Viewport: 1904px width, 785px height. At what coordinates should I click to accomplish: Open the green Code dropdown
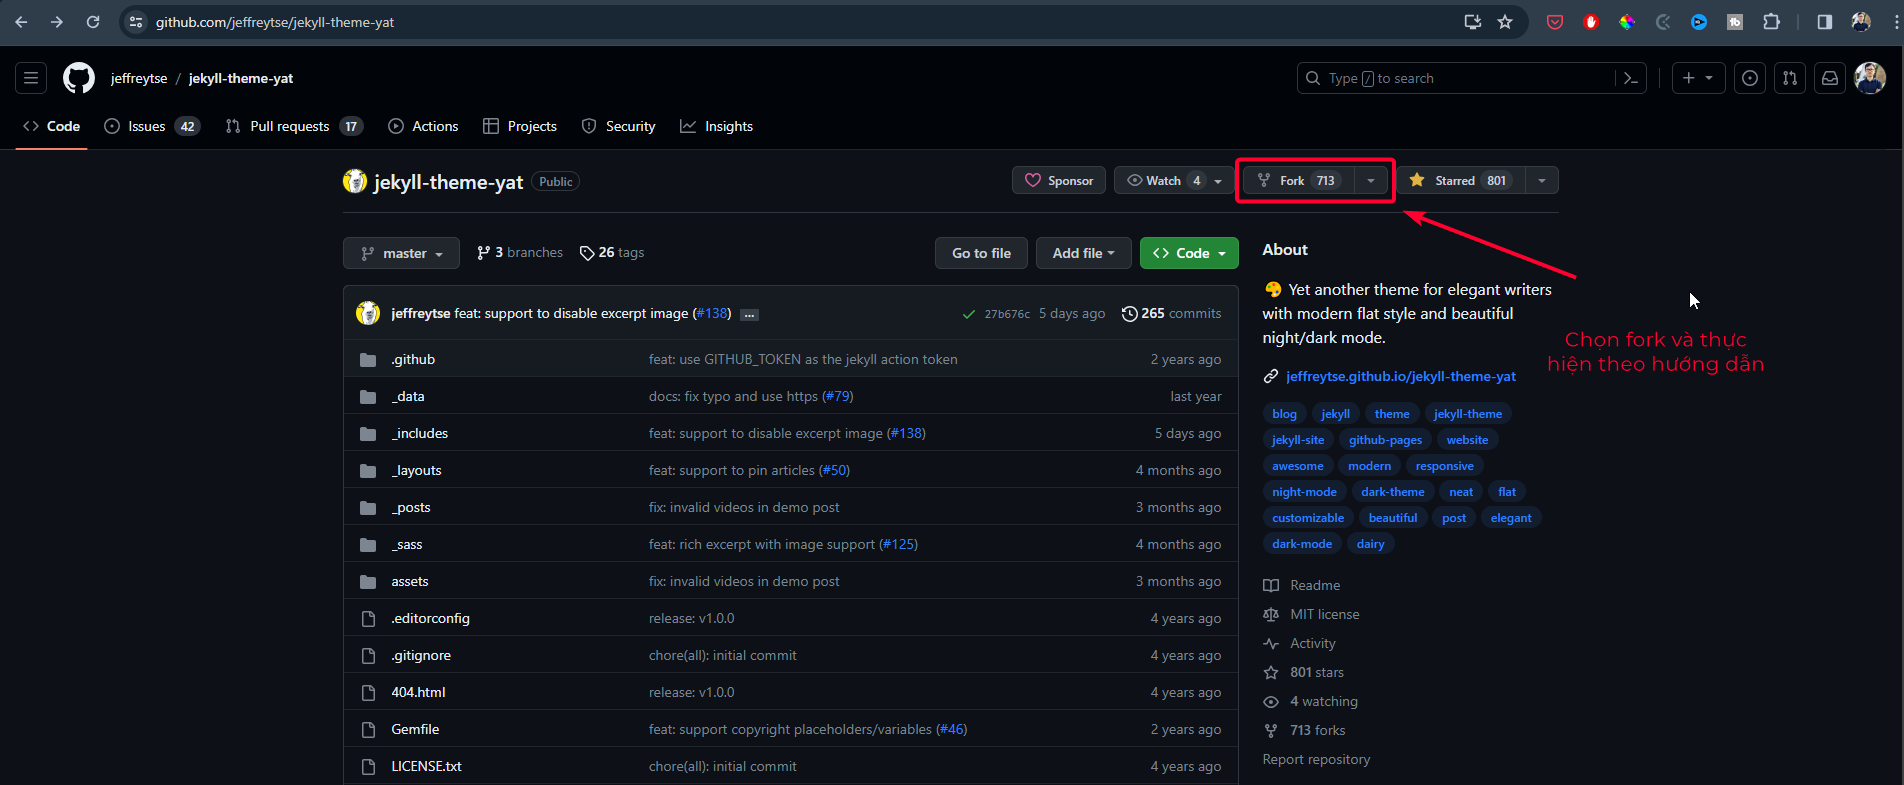1189,253
